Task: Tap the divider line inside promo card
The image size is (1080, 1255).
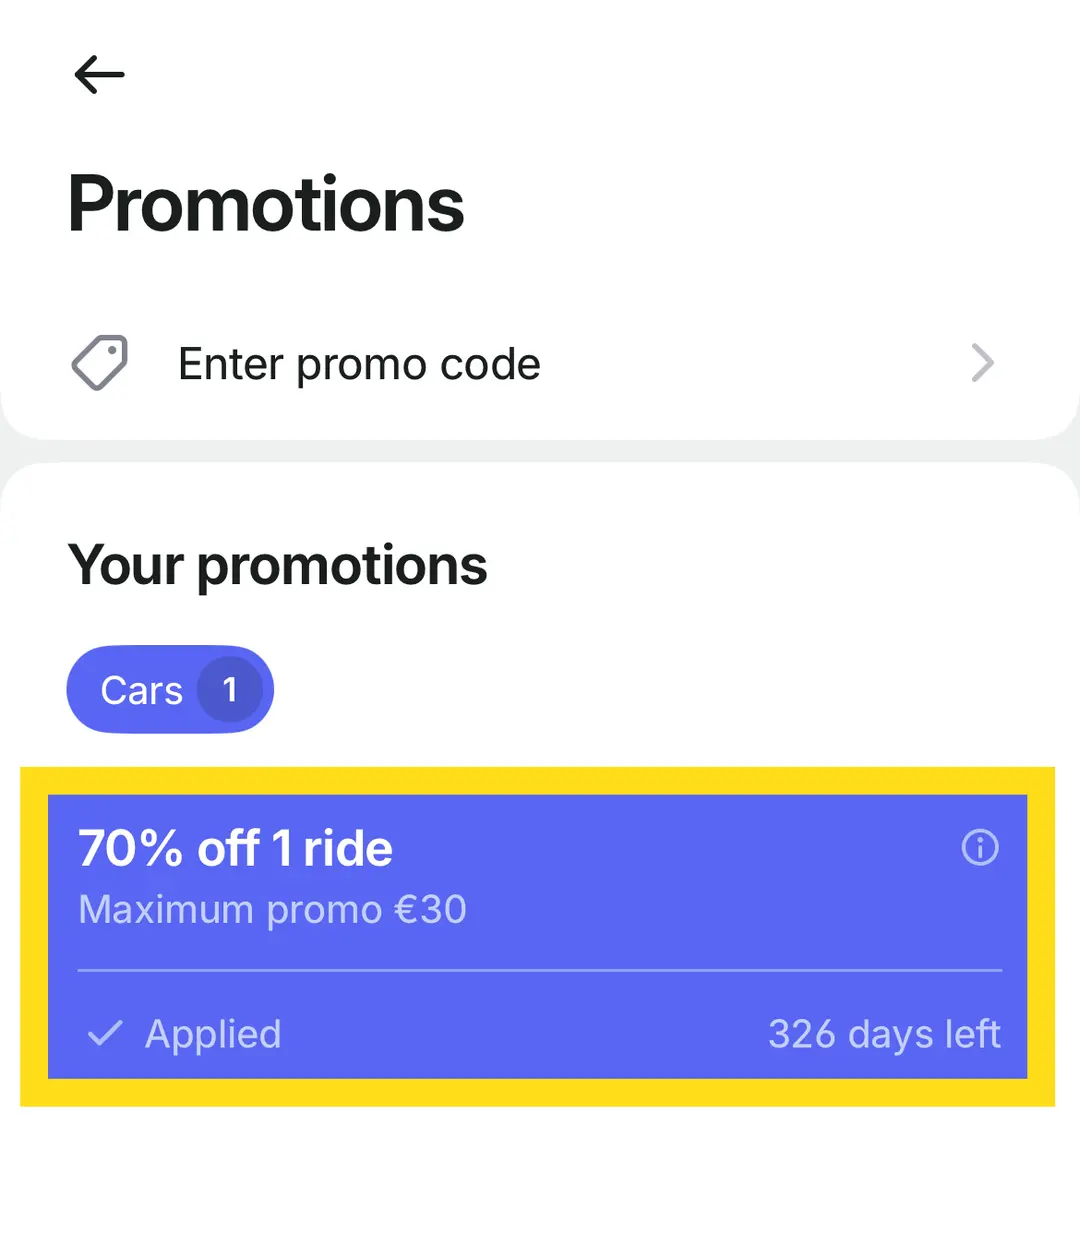Action: click(540, 970)
